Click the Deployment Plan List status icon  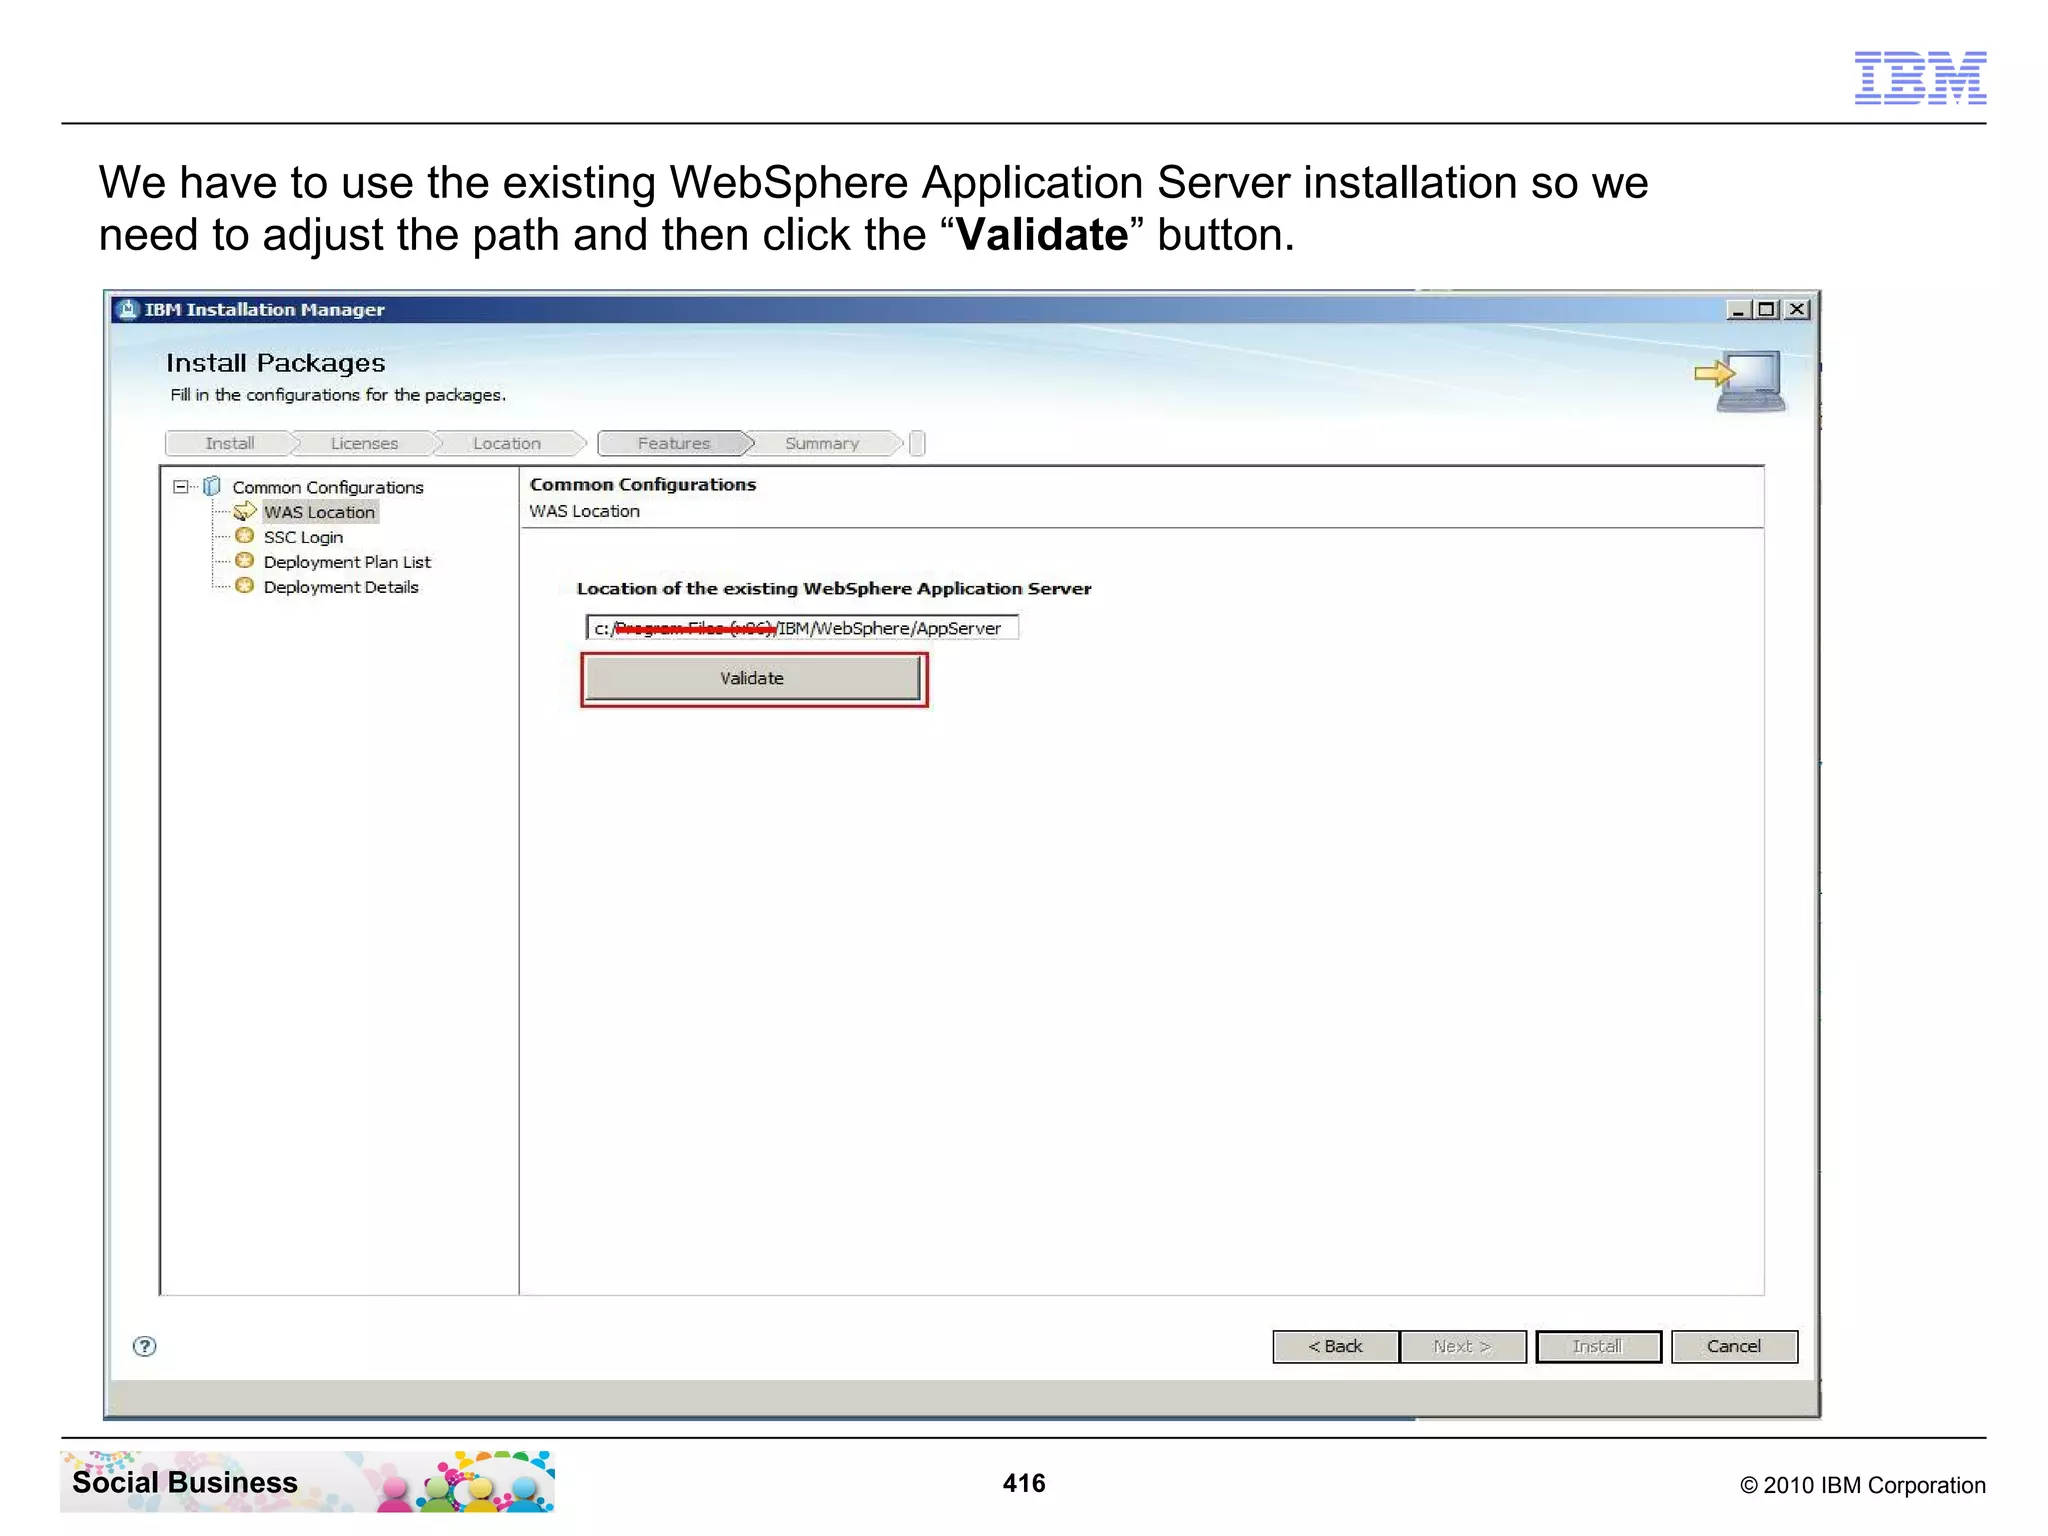(244, 561)
